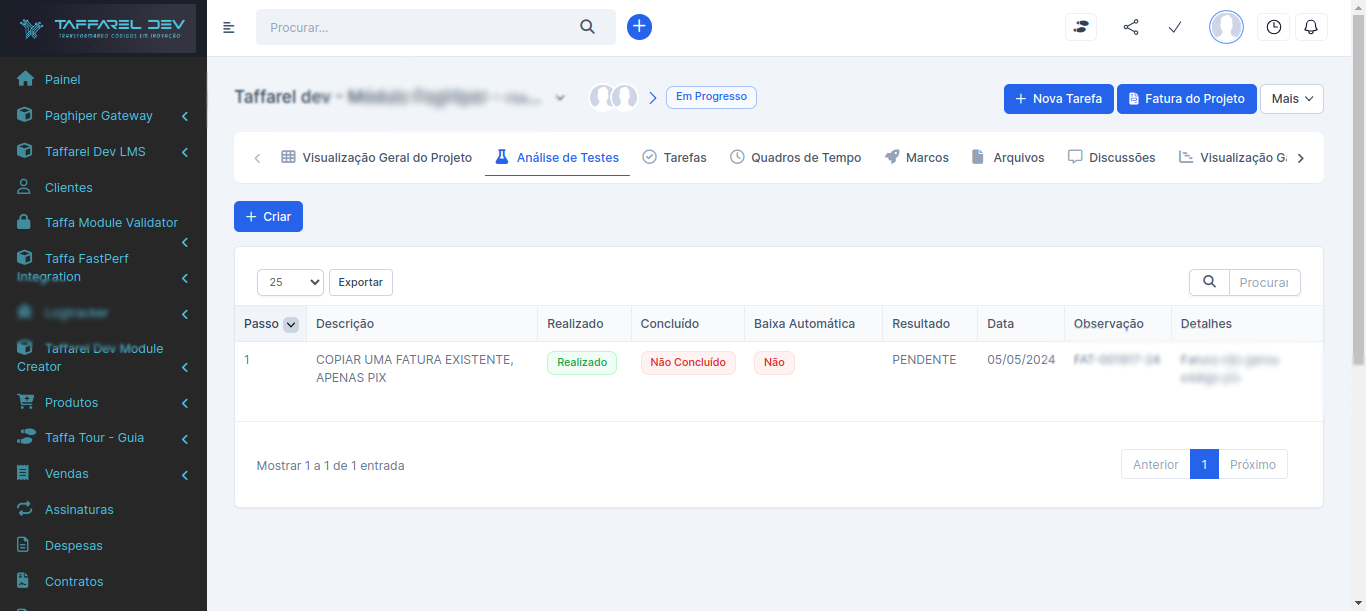Switch to the Tarefas tab
Viewport: 1366px width, 611px height.
pyautogui.click(x=674, y=157)
